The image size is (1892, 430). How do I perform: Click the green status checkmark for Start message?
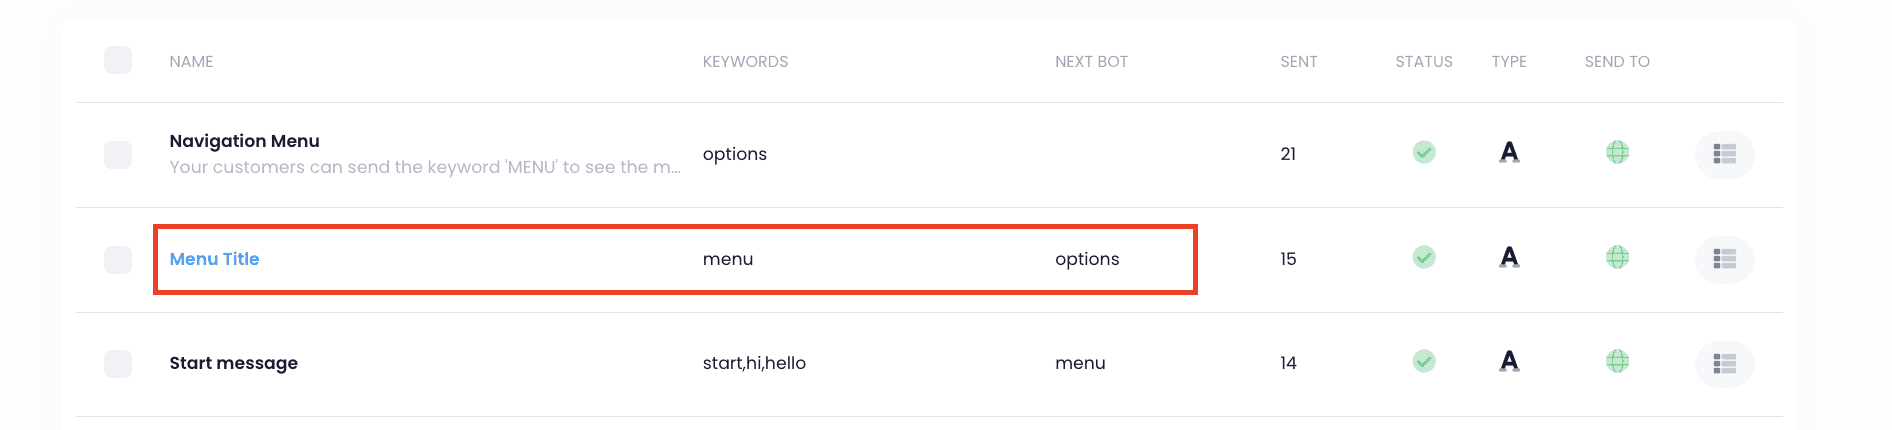pyautogui.click(x=1424, y=361)
